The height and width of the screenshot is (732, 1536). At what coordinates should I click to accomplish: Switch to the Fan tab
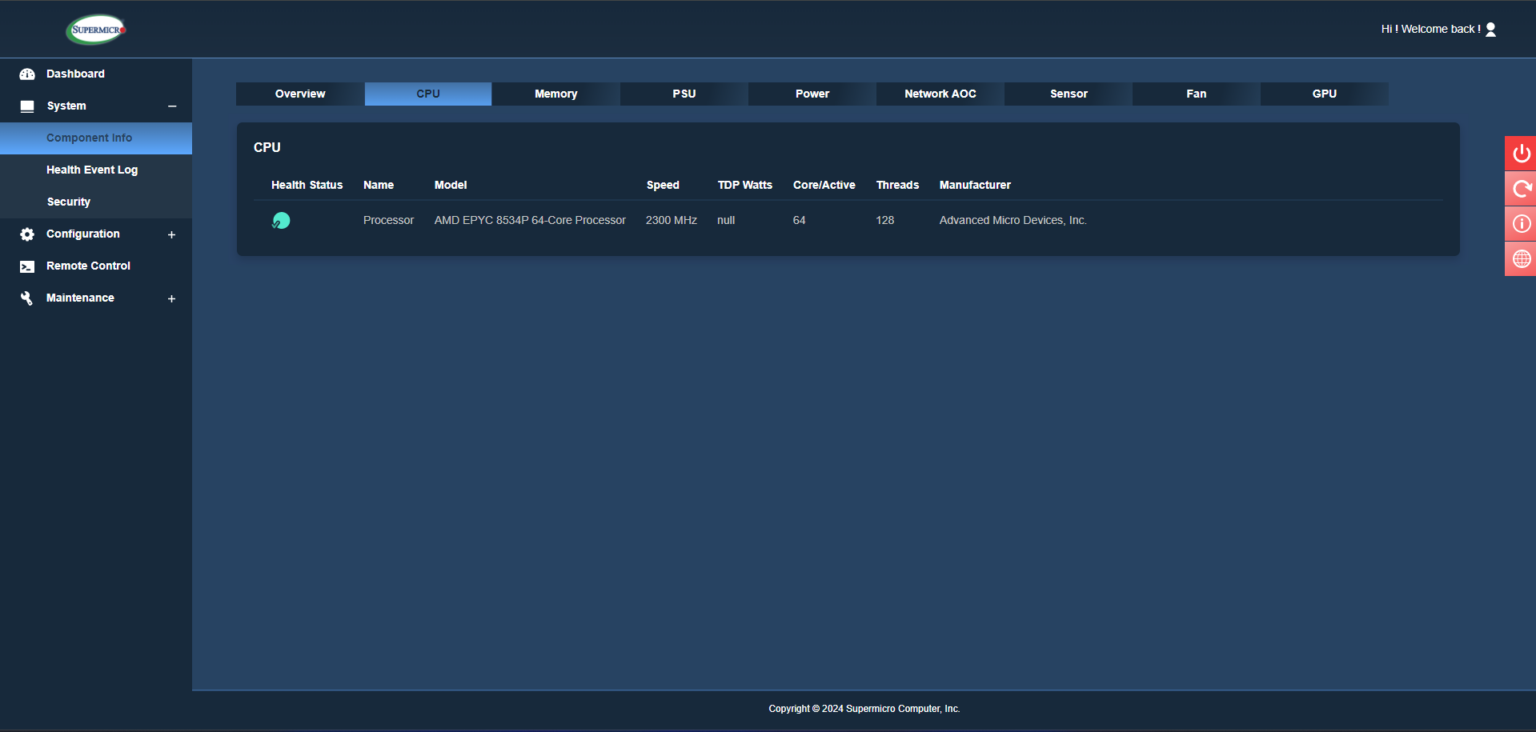click(1196, 94)
